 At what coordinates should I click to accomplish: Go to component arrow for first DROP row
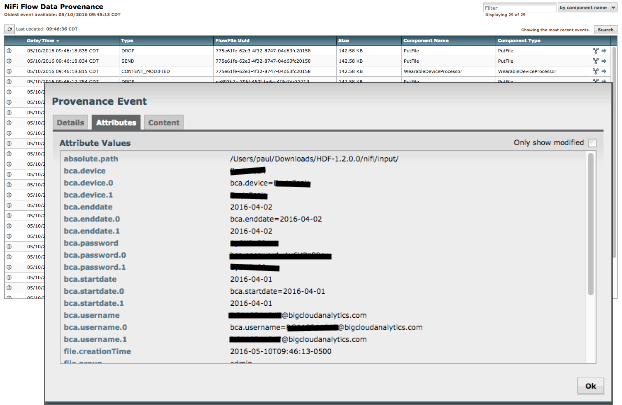coord(604,51)
